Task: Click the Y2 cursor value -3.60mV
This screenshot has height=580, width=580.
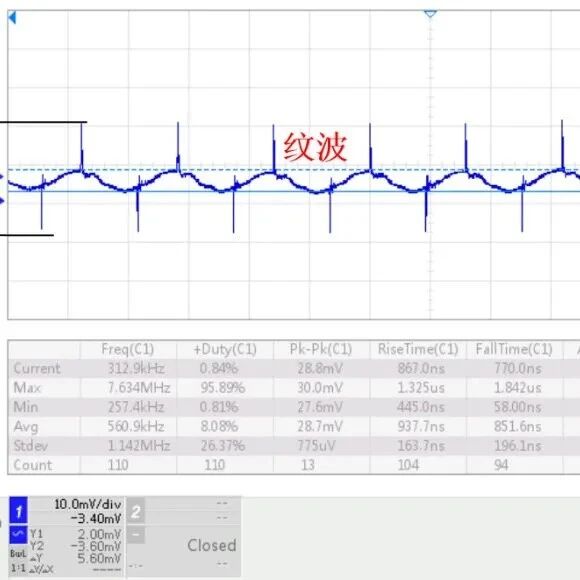Action: tap(96, 546)
